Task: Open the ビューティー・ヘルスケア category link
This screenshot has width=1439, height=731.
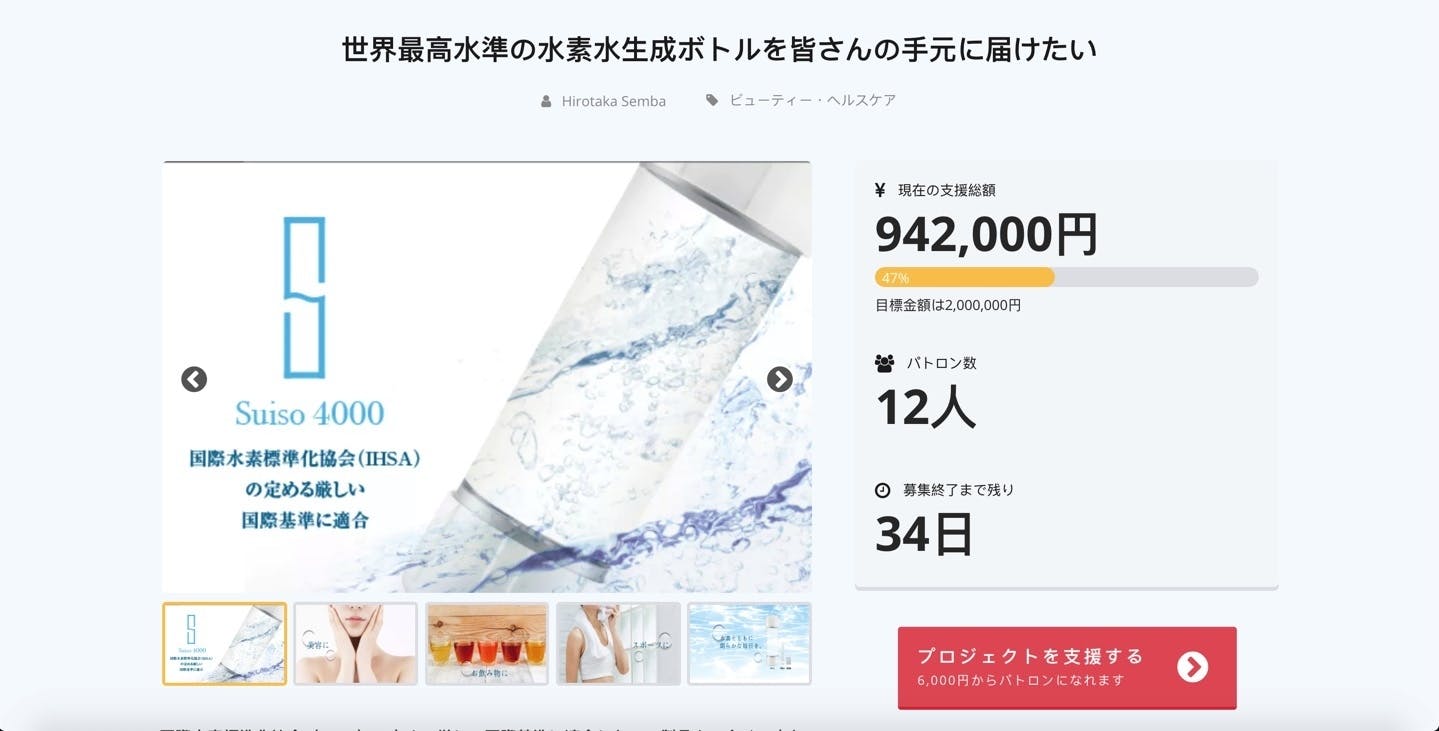Action: click(813, 100)
